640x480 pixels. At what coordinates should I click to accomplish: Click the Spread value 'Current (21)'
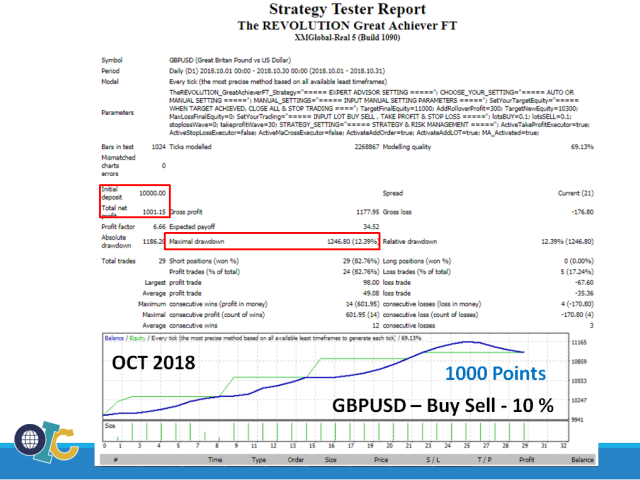point(576,193)
